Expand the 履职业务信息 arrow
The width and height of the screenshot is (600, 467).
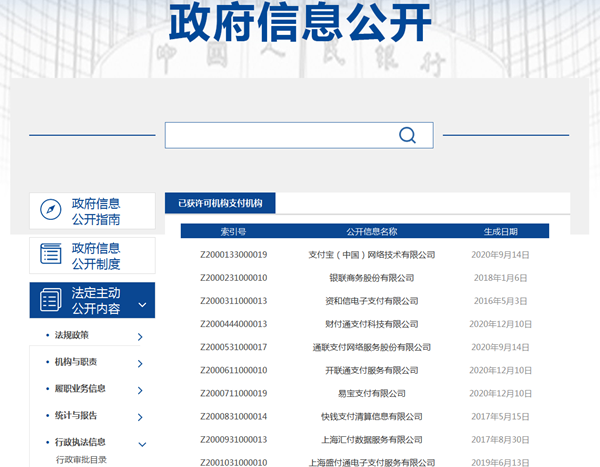tap(140, 390)
